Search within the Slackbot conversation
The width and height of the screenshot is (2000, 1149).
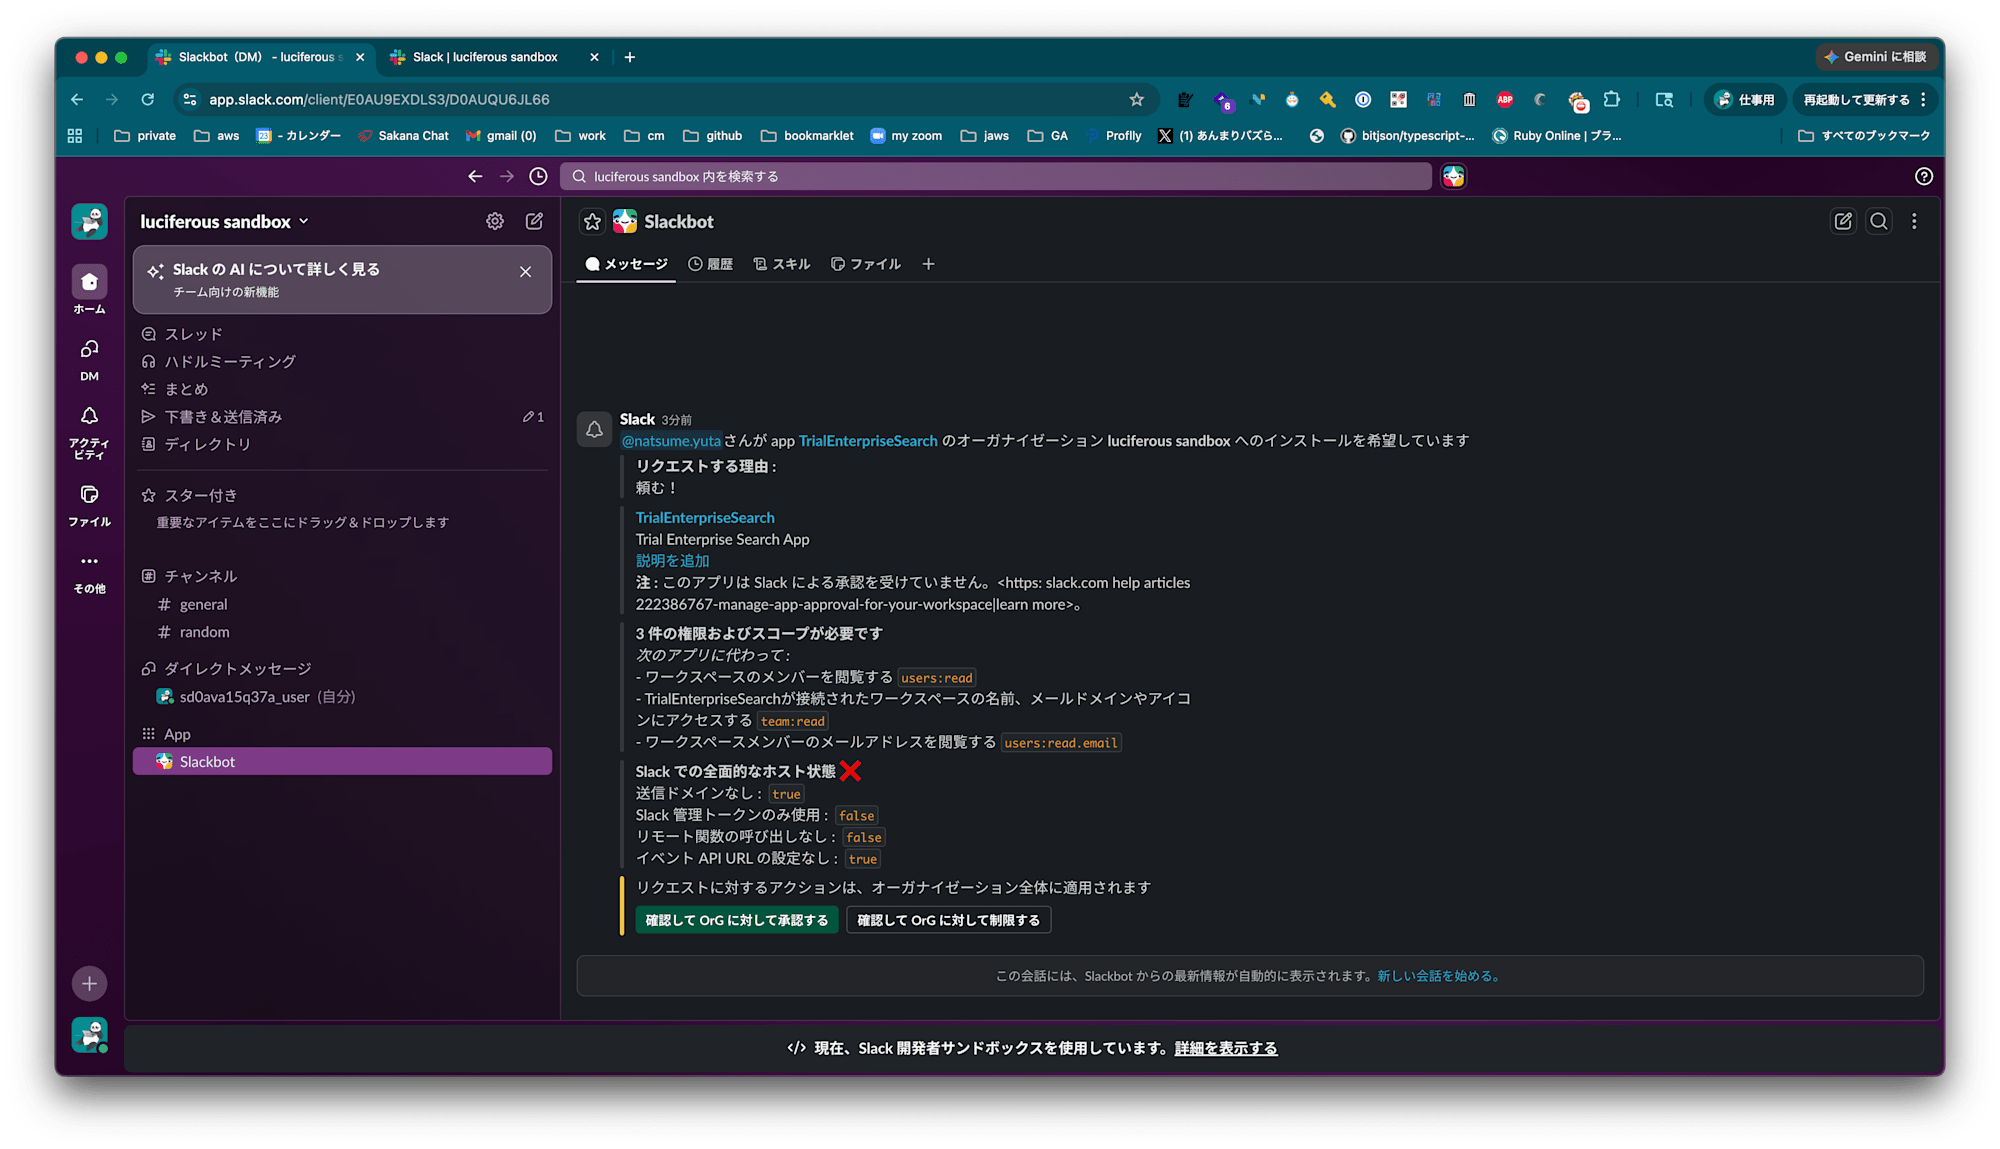pos(1879,221)
